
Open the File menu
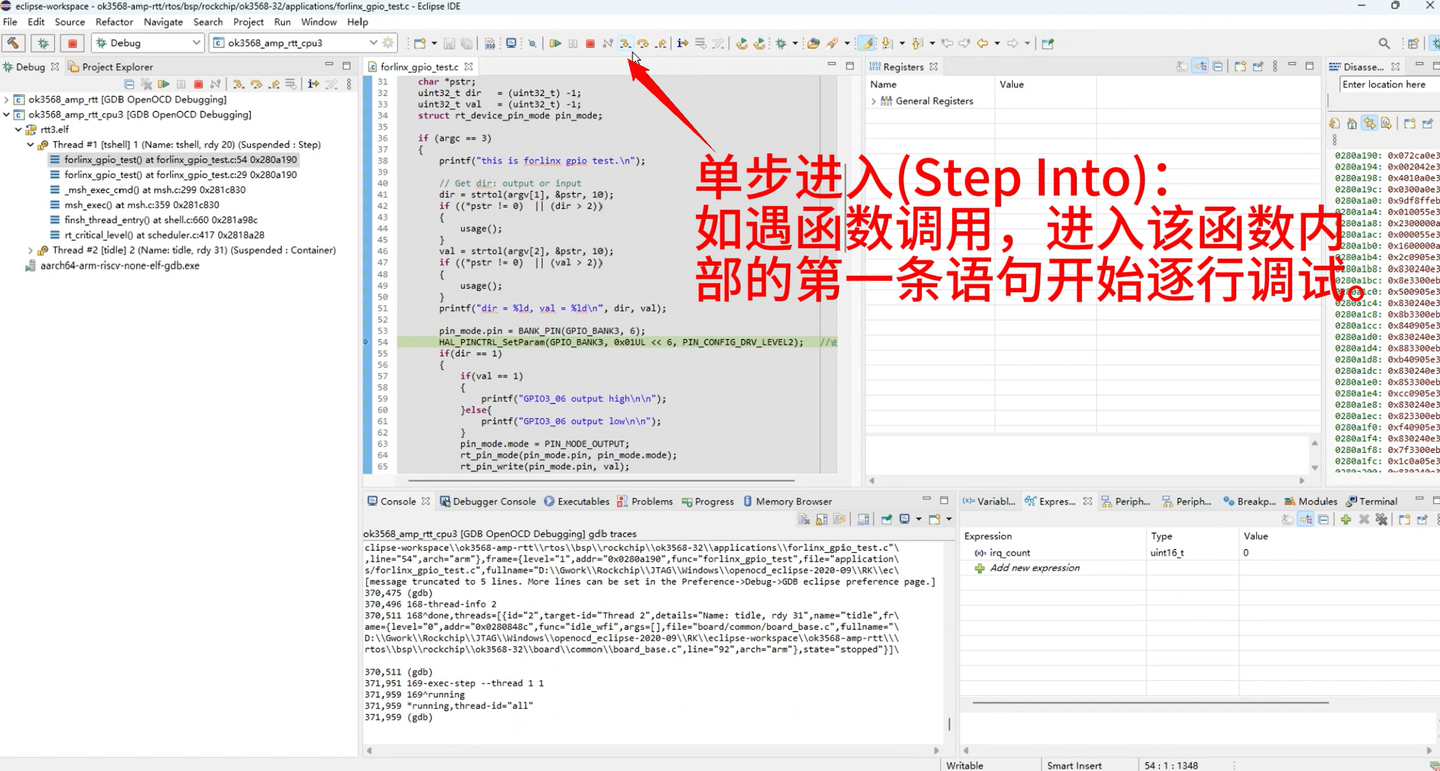coord(10,22)
